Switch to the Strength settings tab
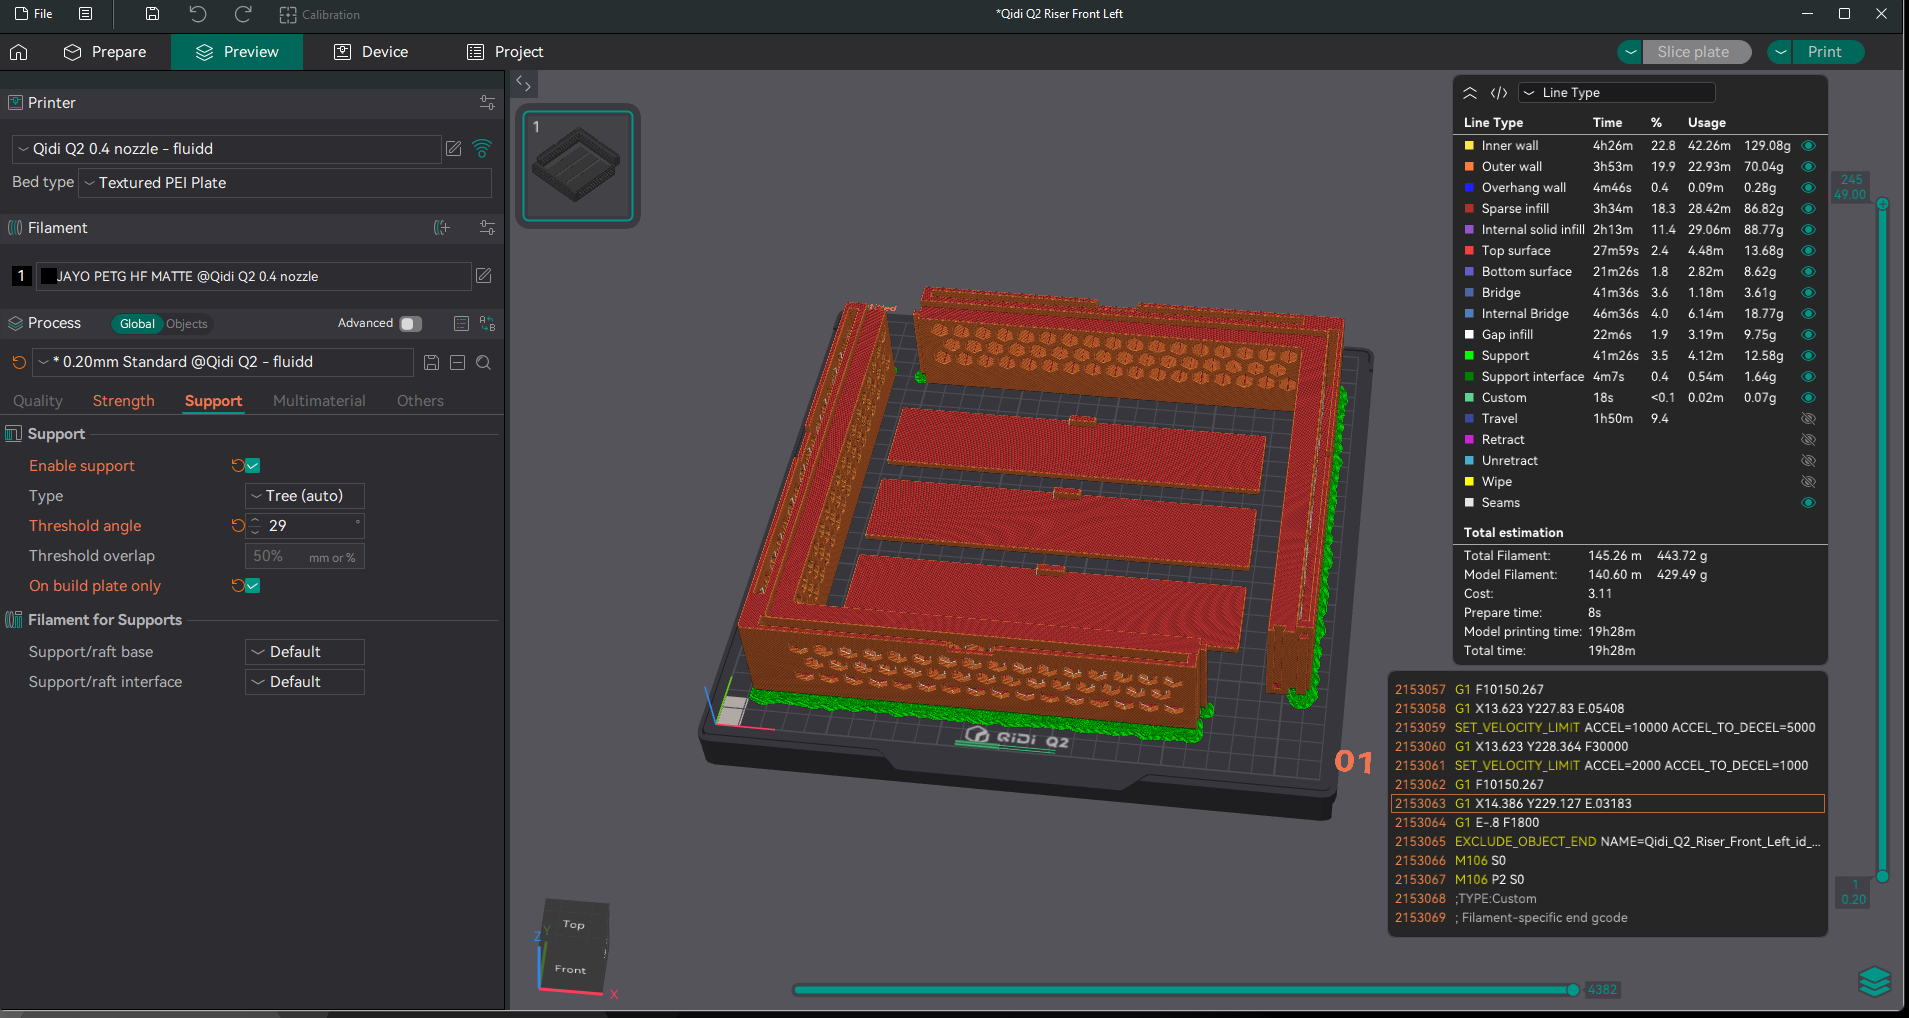The width and height of the screenshot is (1909, 1018). [x=124, y=401]
